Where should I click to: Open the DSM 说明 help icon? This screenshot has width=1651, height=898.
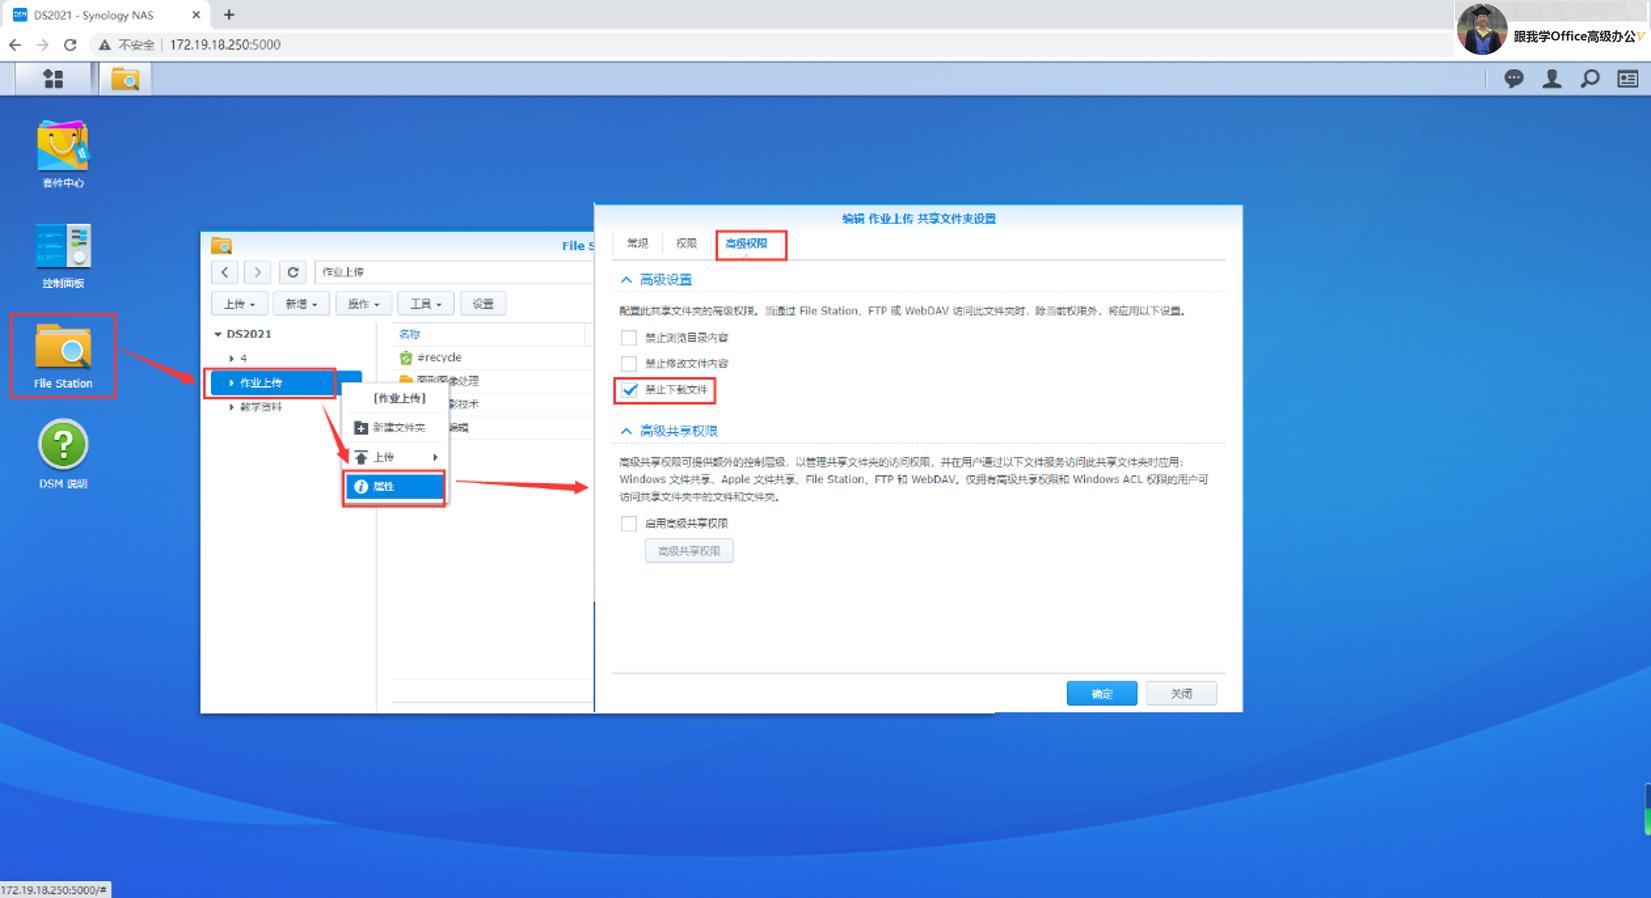coord(63,455)
